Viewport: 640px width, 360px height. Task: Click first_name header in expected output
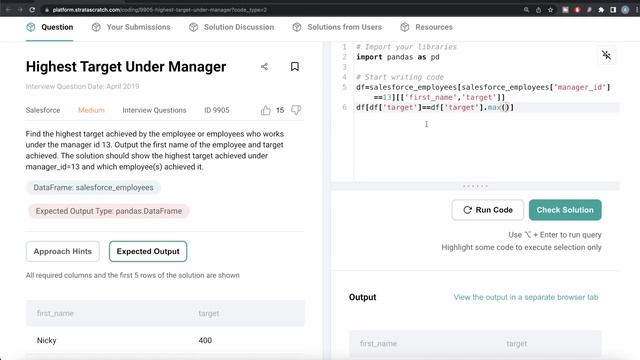[x=55, y=313]
